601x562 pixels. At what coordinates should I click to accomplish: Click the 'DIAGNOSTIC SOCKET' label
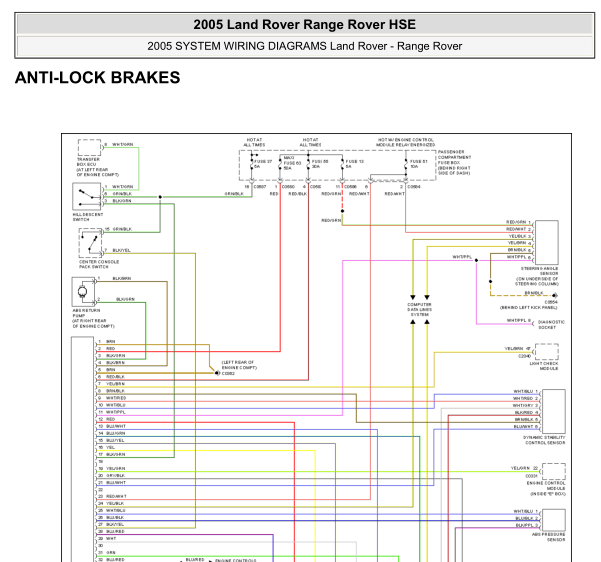[x=551, y=325]
